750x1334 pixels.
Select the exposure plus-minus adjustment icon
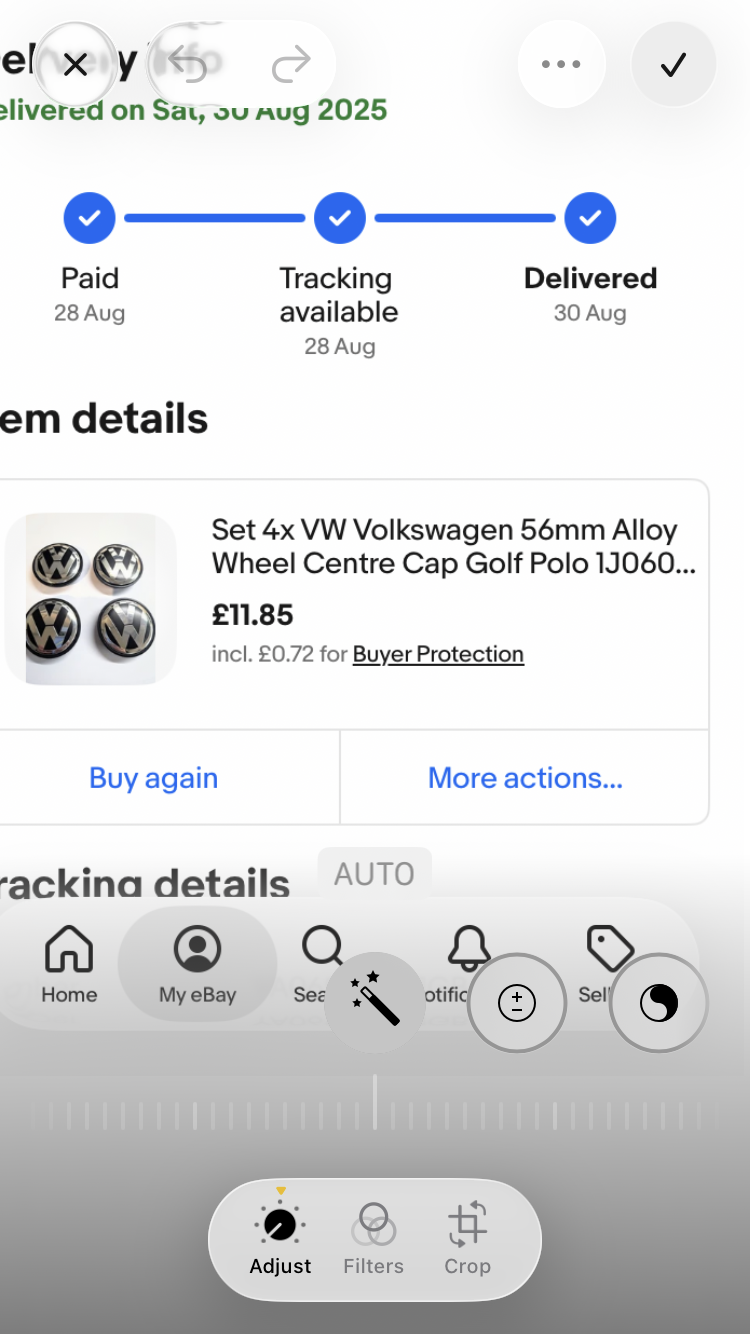(x=517, y=1002)
